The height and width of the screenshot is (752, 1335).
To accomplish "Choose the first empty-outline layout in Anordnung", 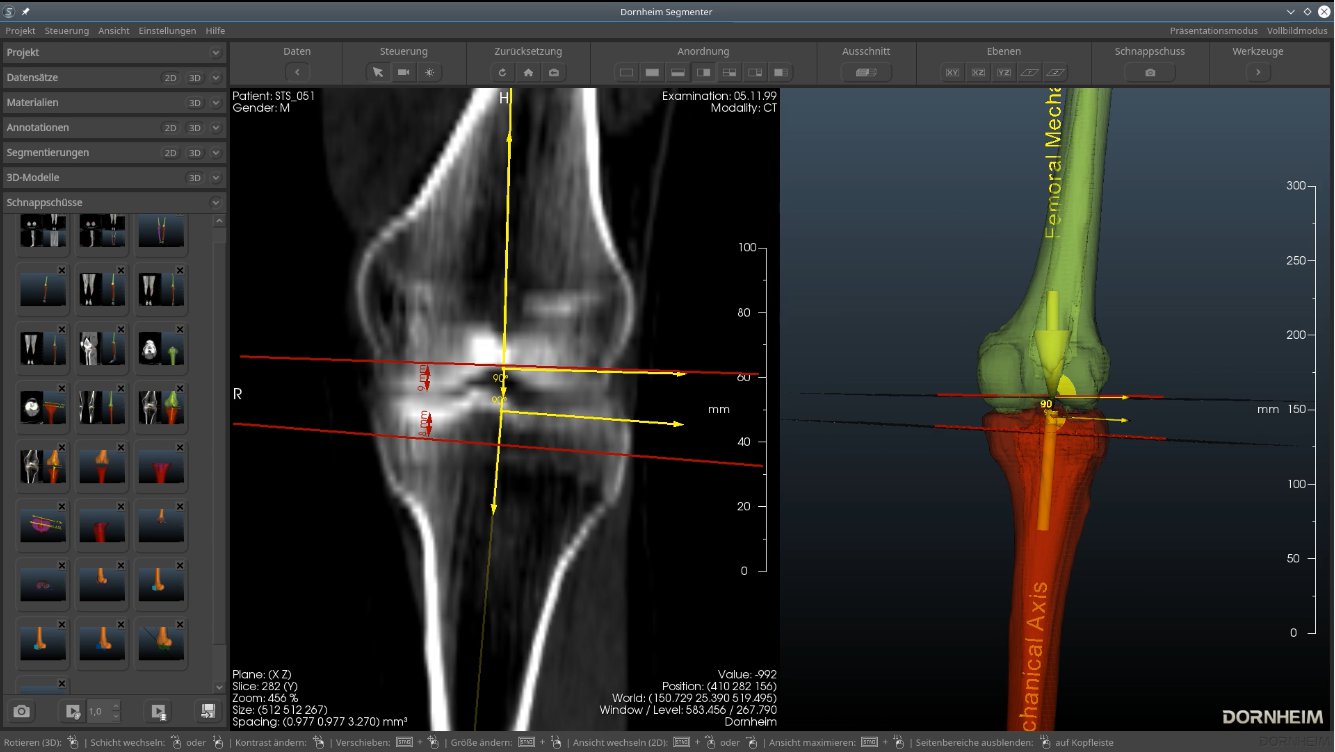I will click(x=626, y=72).
